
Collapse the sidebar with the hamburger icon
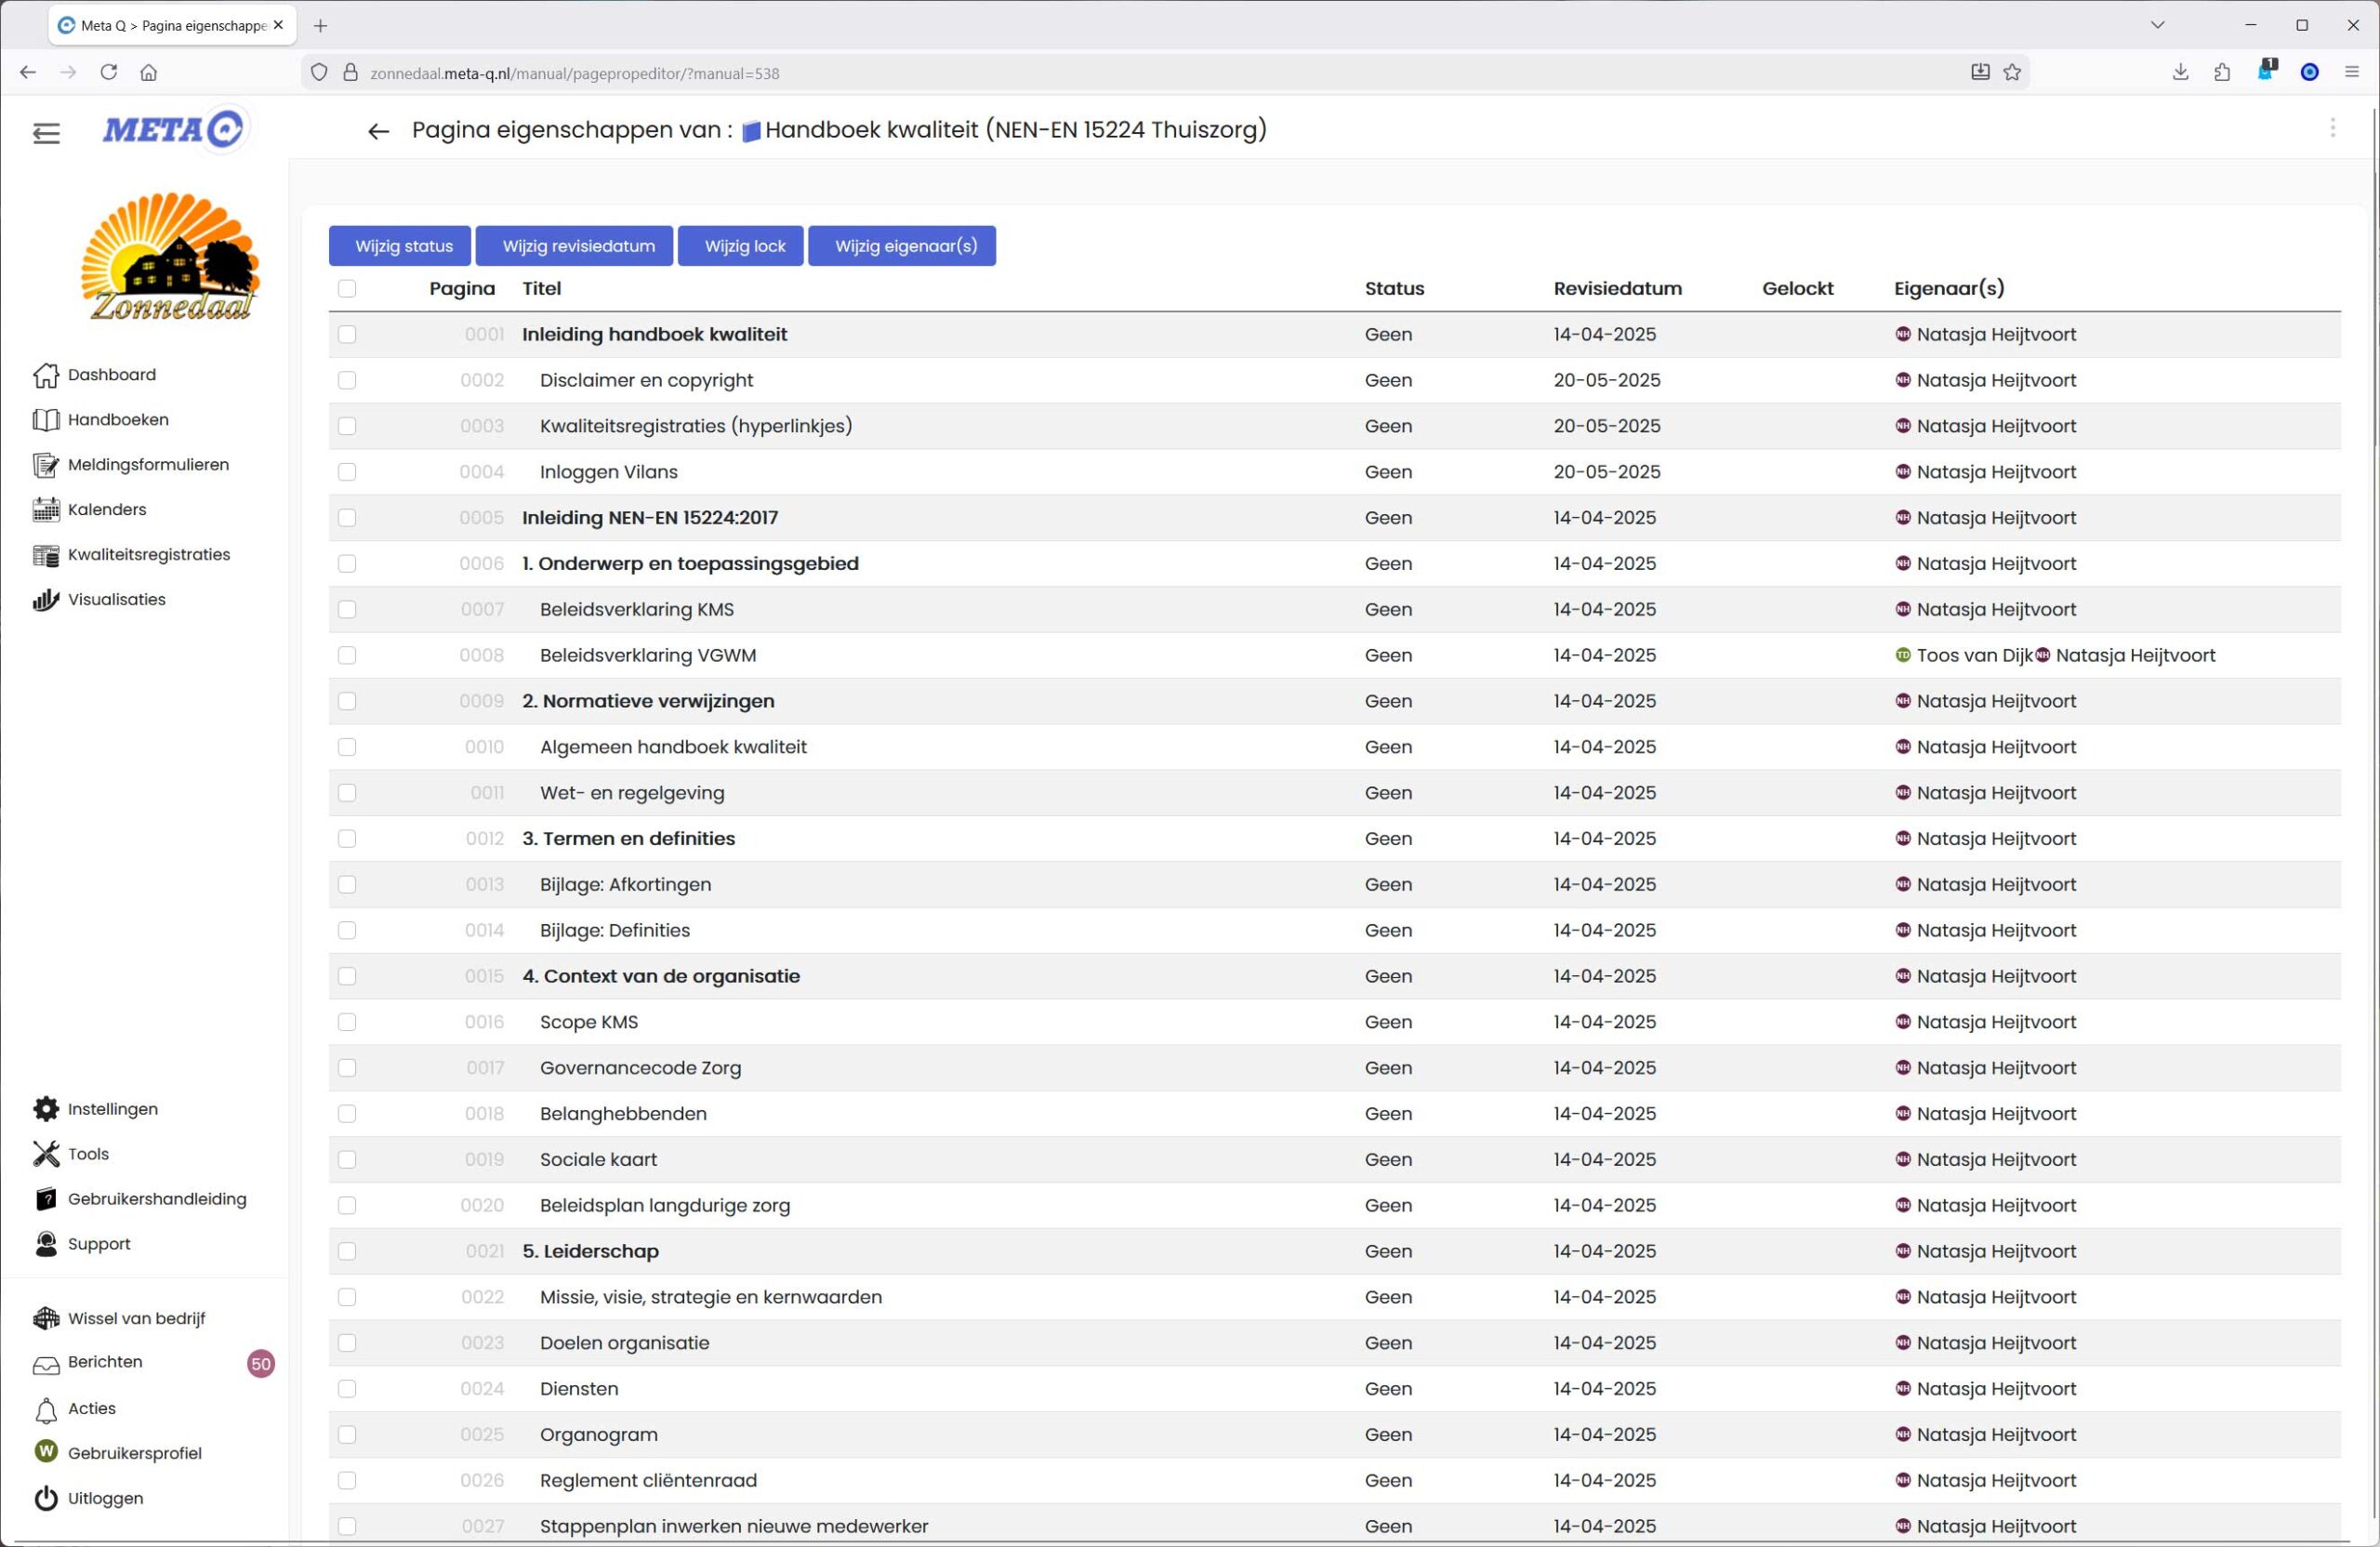[46, 133]
